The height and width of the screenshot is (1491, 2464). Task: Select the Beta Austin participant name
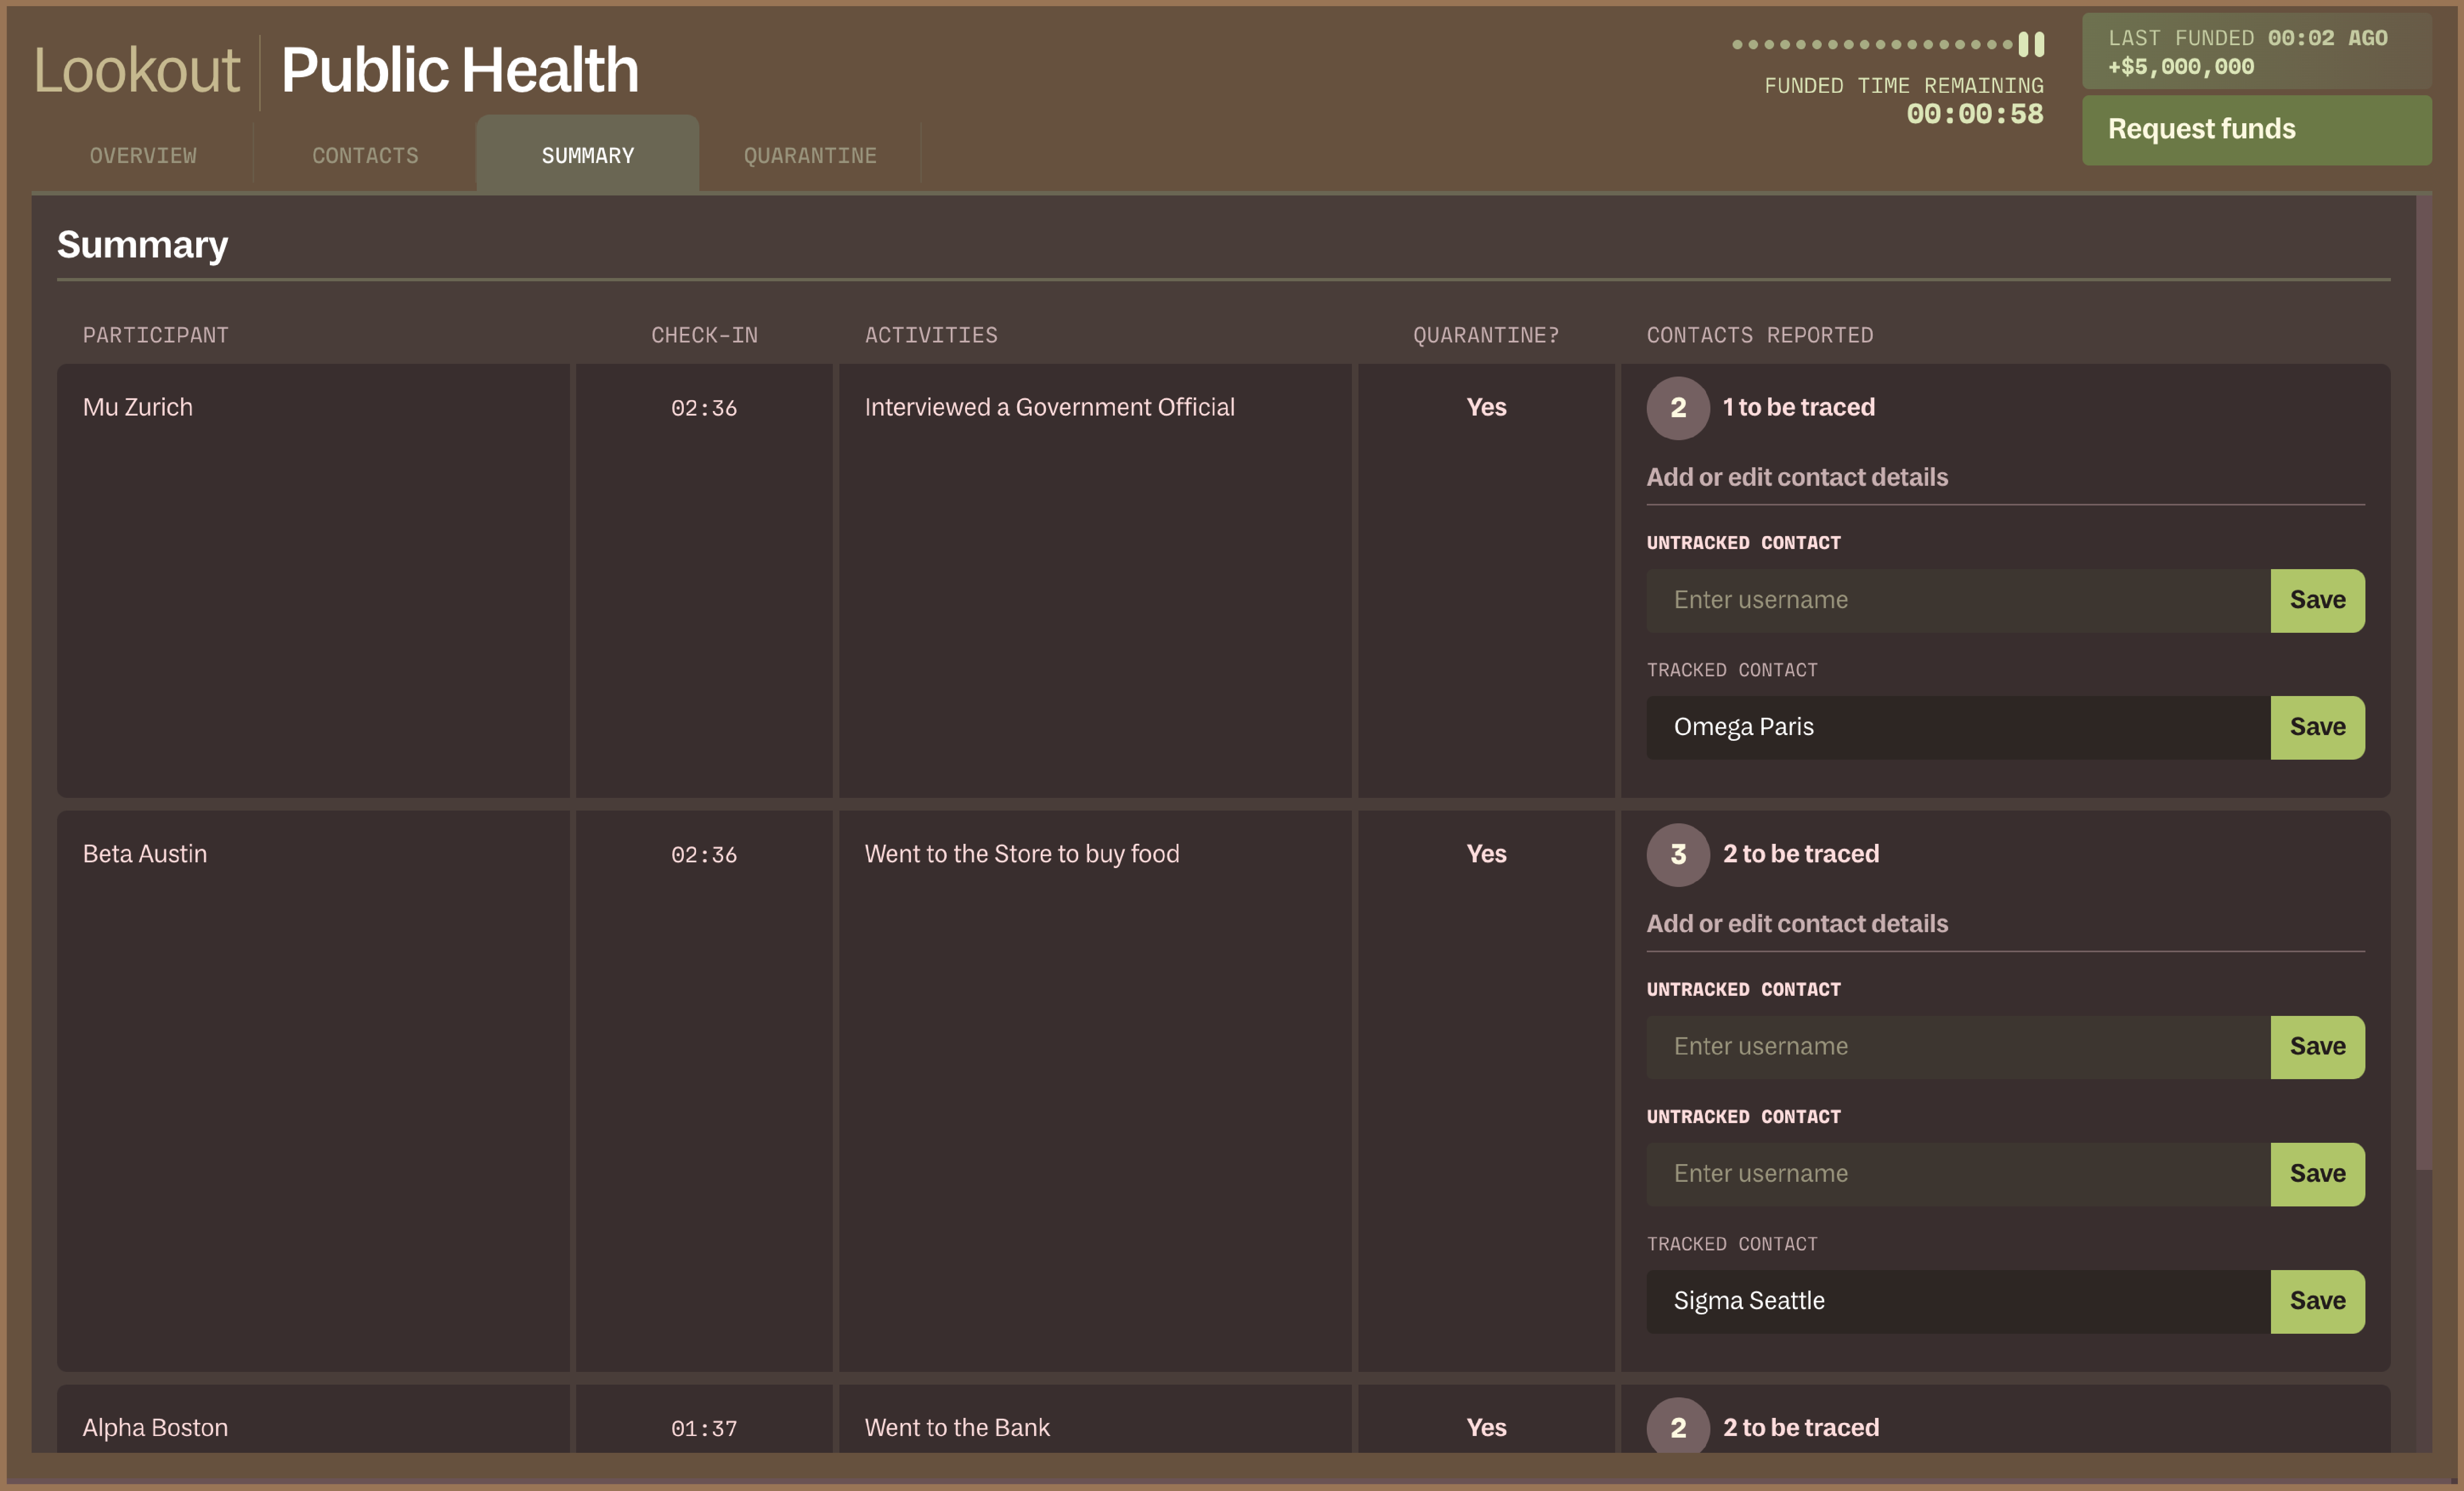tap(145, 854)
